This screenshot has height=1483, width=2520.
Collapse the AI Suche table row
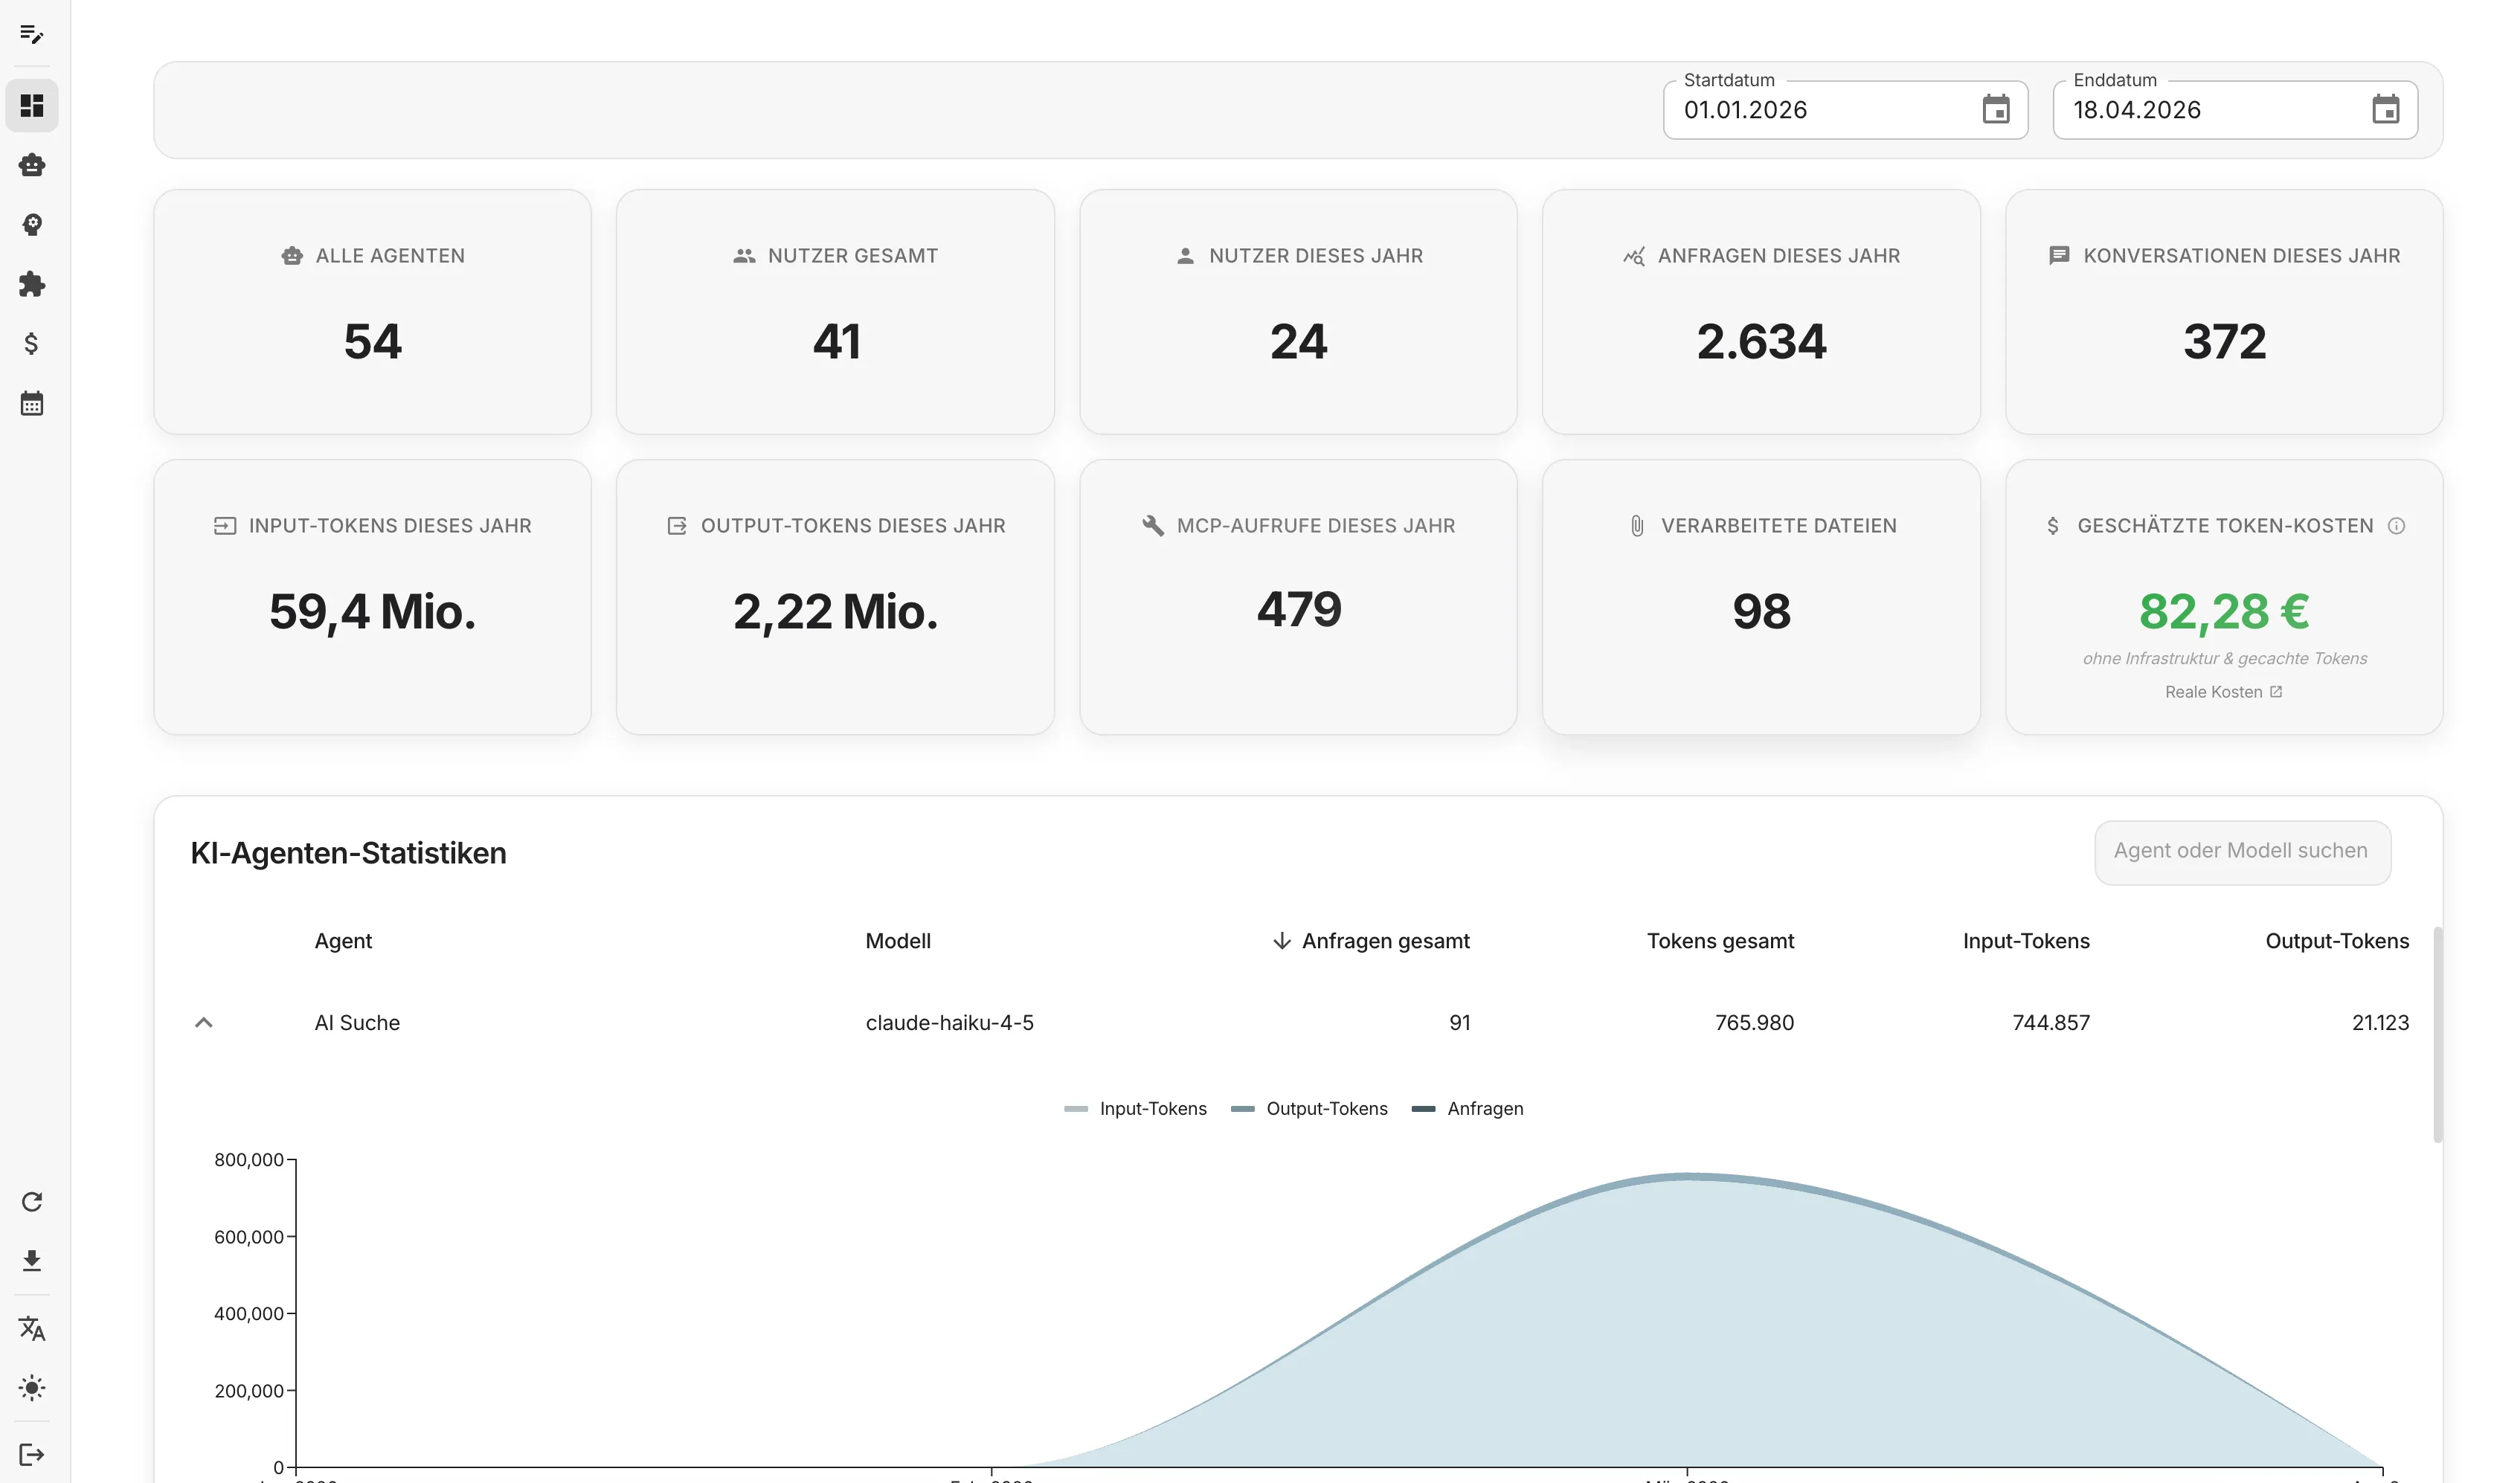[205, 1022]
